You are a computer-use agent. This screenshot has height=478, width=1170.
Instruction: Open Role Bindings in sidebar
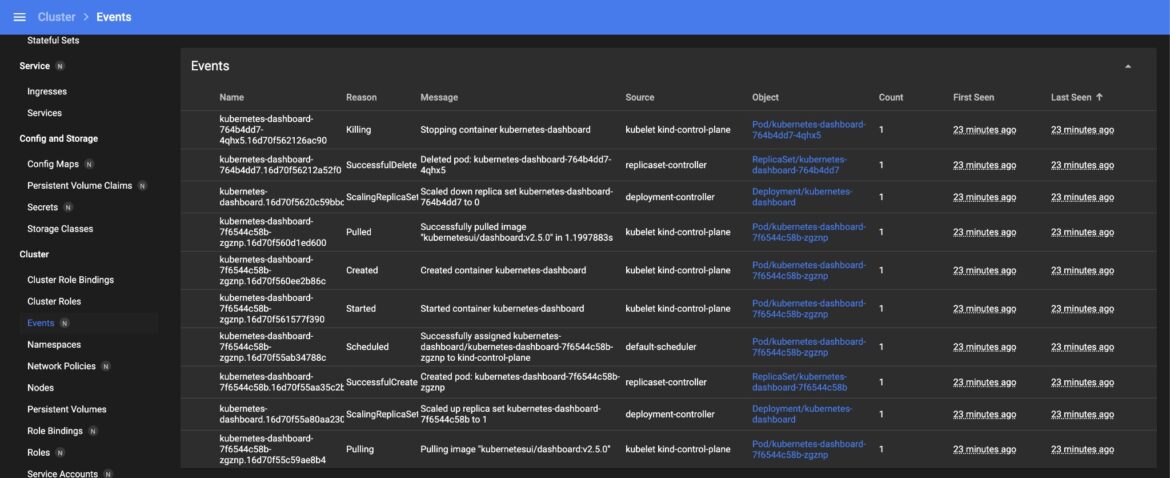(x=55, y=431)
